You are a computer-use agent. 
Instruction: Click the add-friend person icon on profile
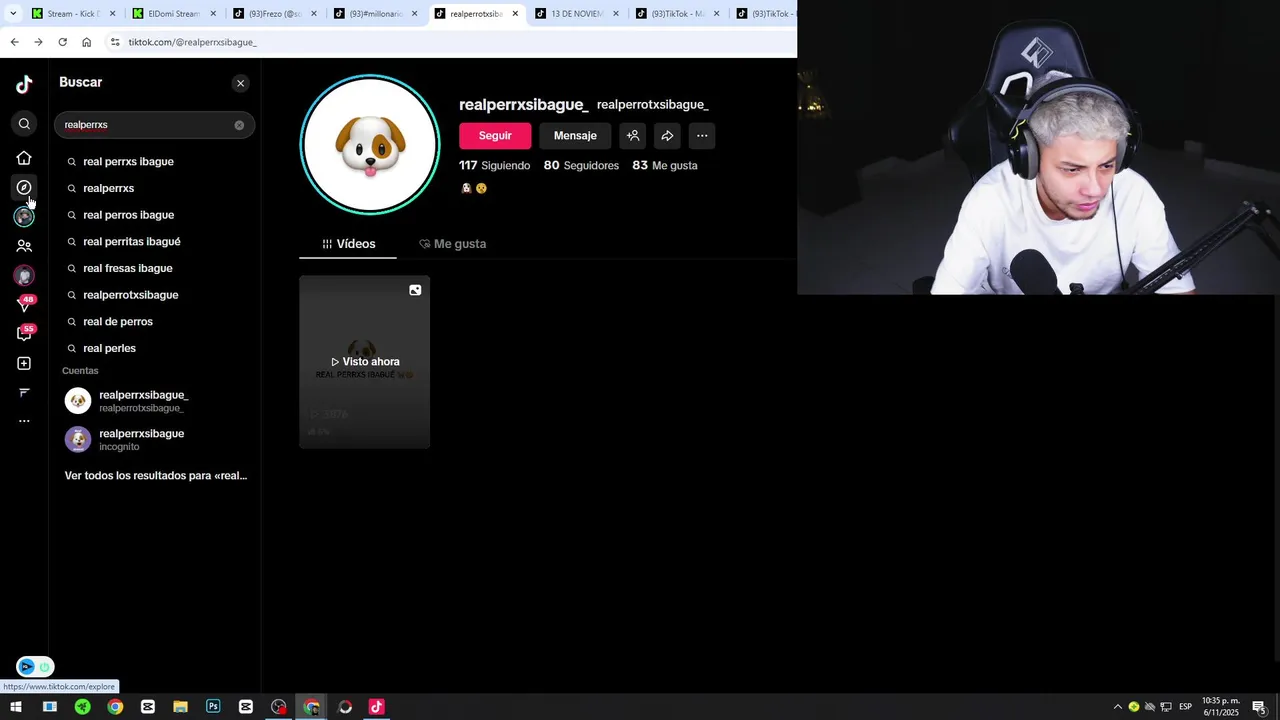coord(632,136)
